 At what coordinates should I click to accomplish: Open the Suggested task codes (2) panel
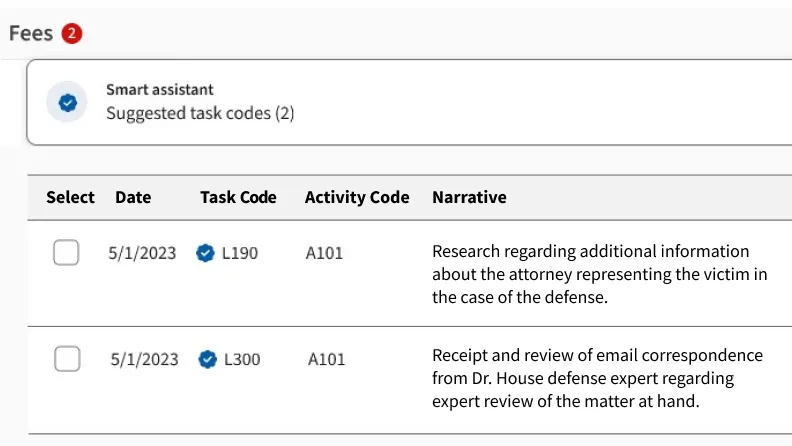[200, 113]
